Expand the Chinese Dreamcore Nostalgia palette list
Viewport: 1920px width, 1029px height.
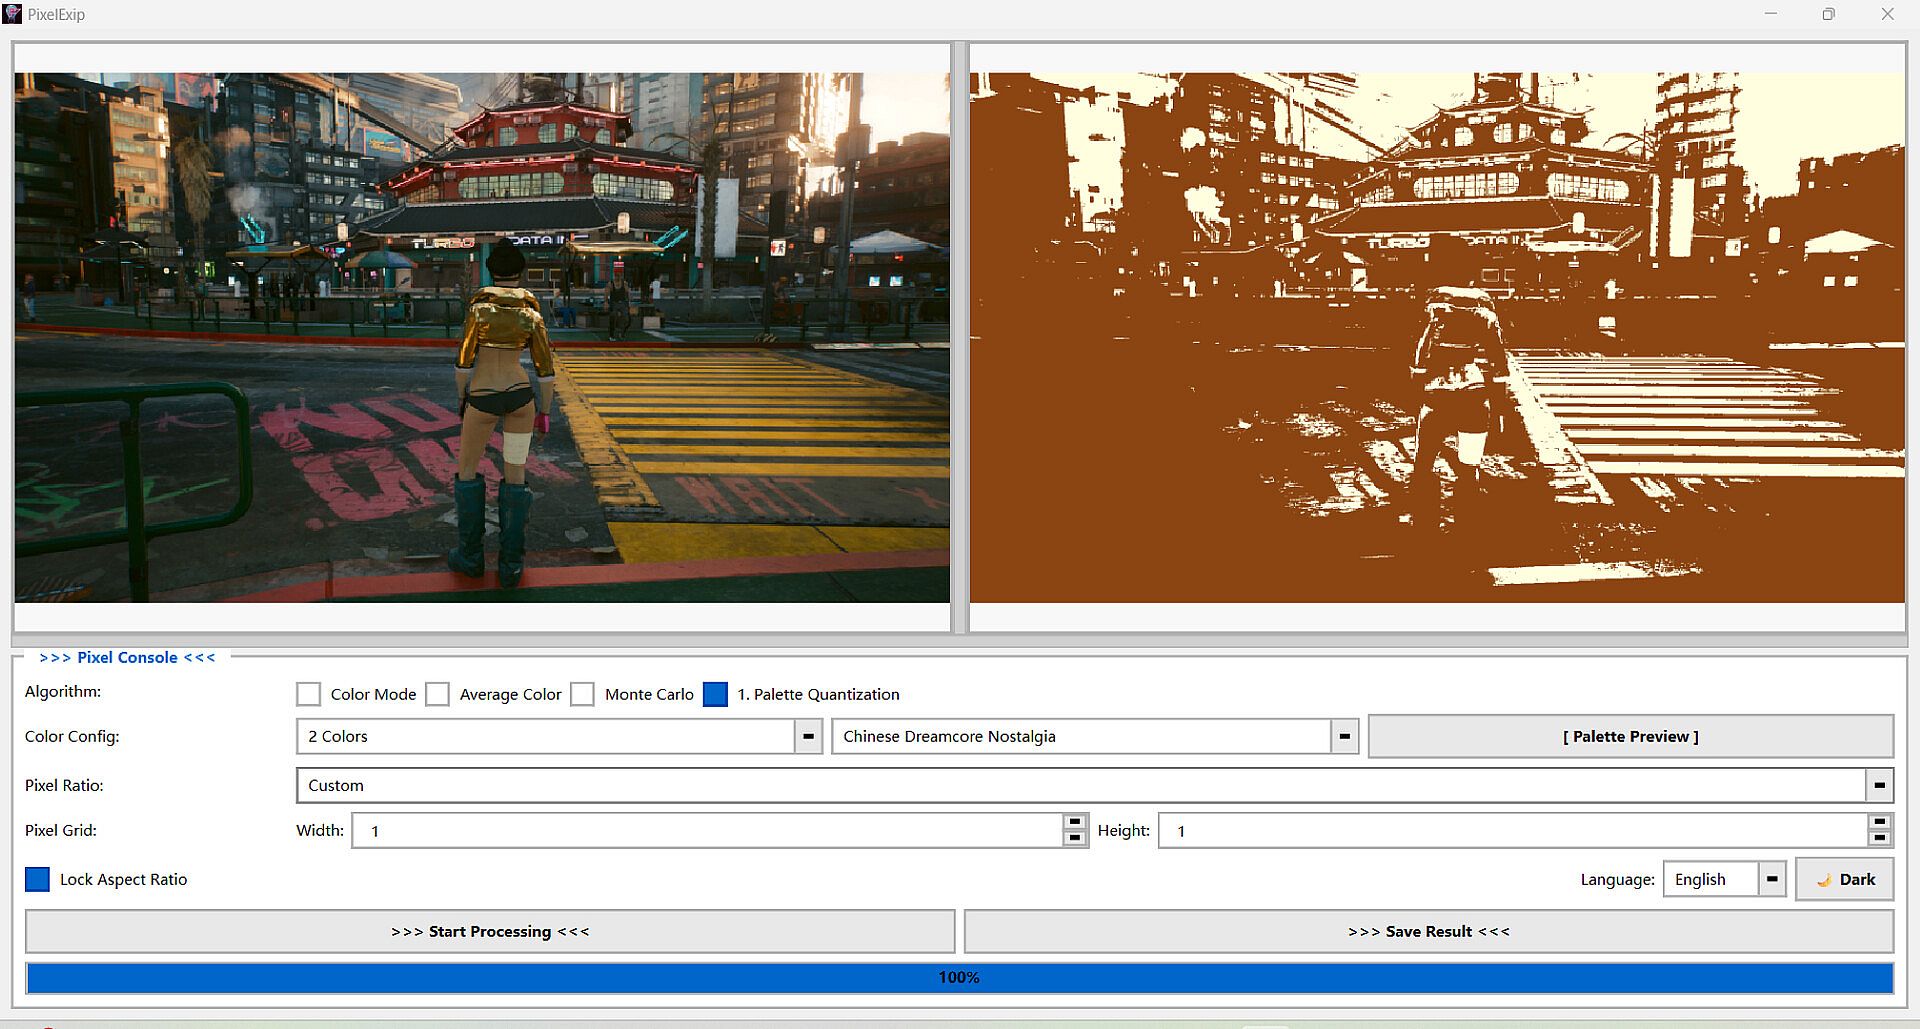point(1344,737)
